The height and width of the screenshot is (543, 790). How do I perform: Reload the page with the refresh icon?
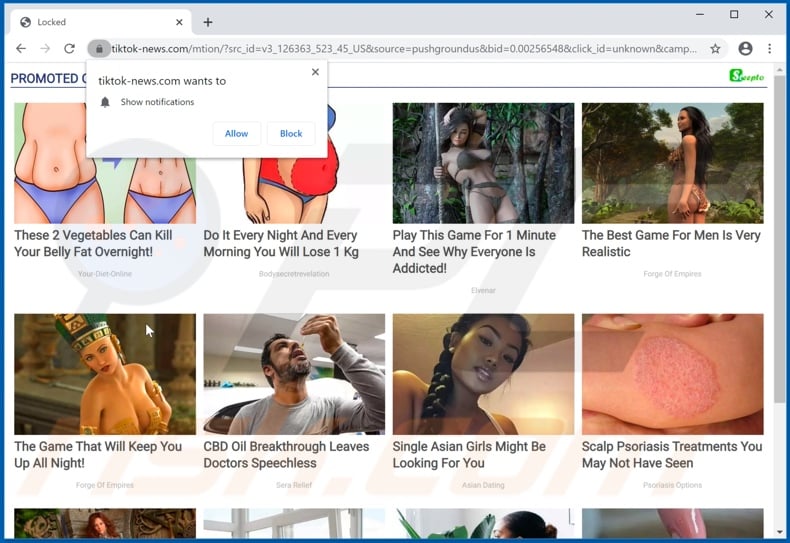tap(70, 48)
